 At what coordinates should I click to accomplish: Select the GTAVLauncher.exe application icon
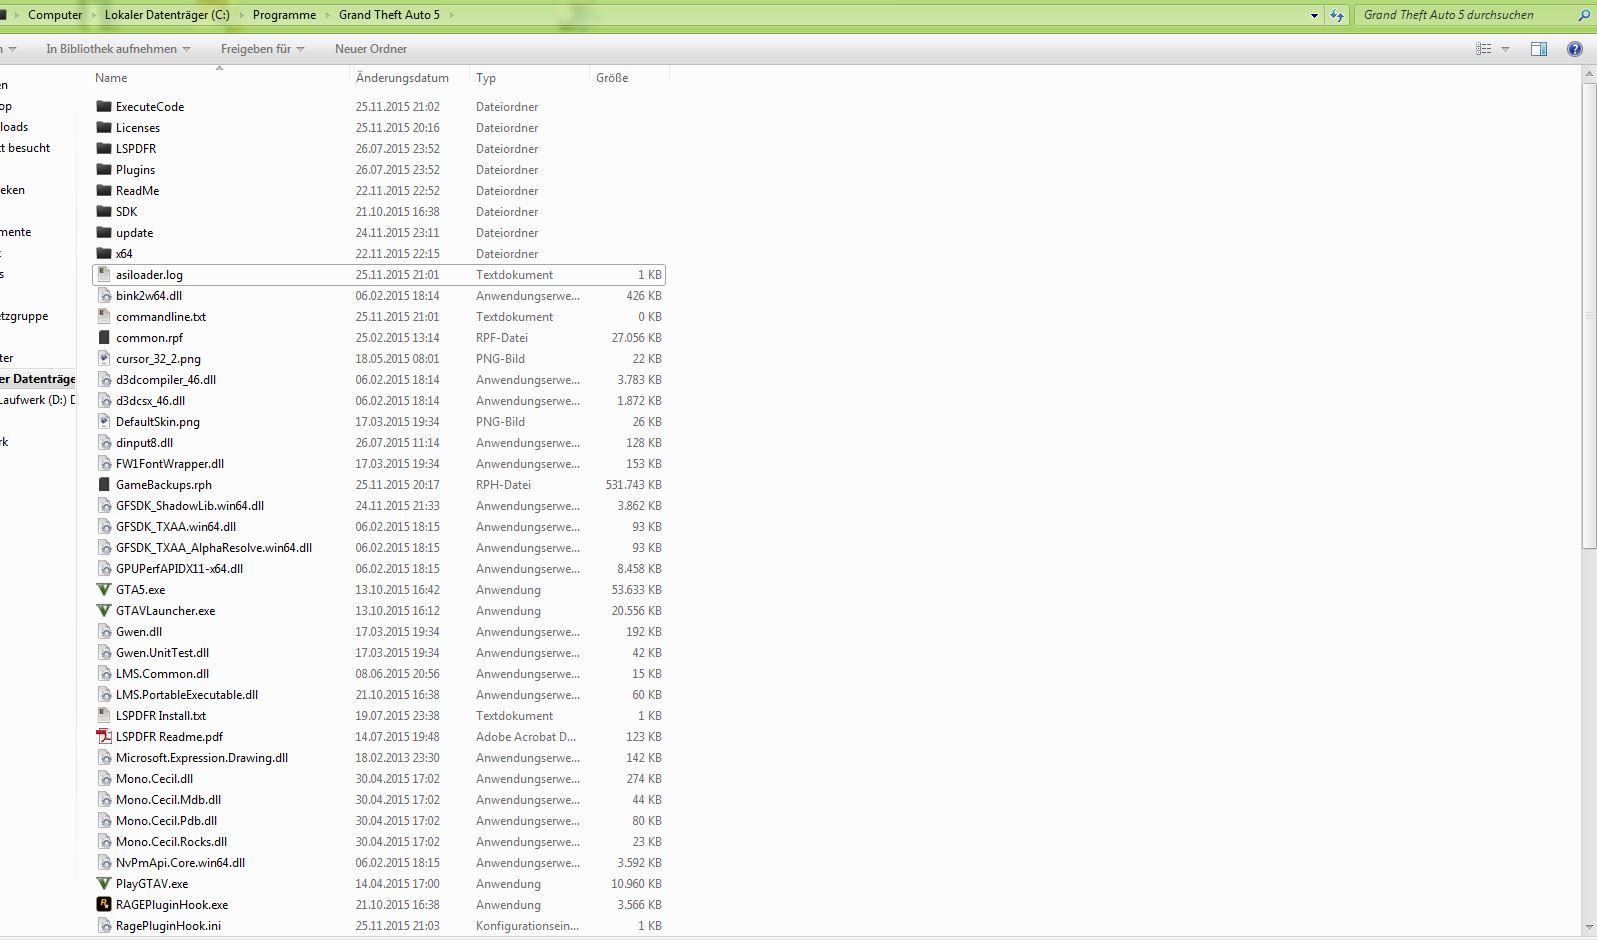click(104, 610)
